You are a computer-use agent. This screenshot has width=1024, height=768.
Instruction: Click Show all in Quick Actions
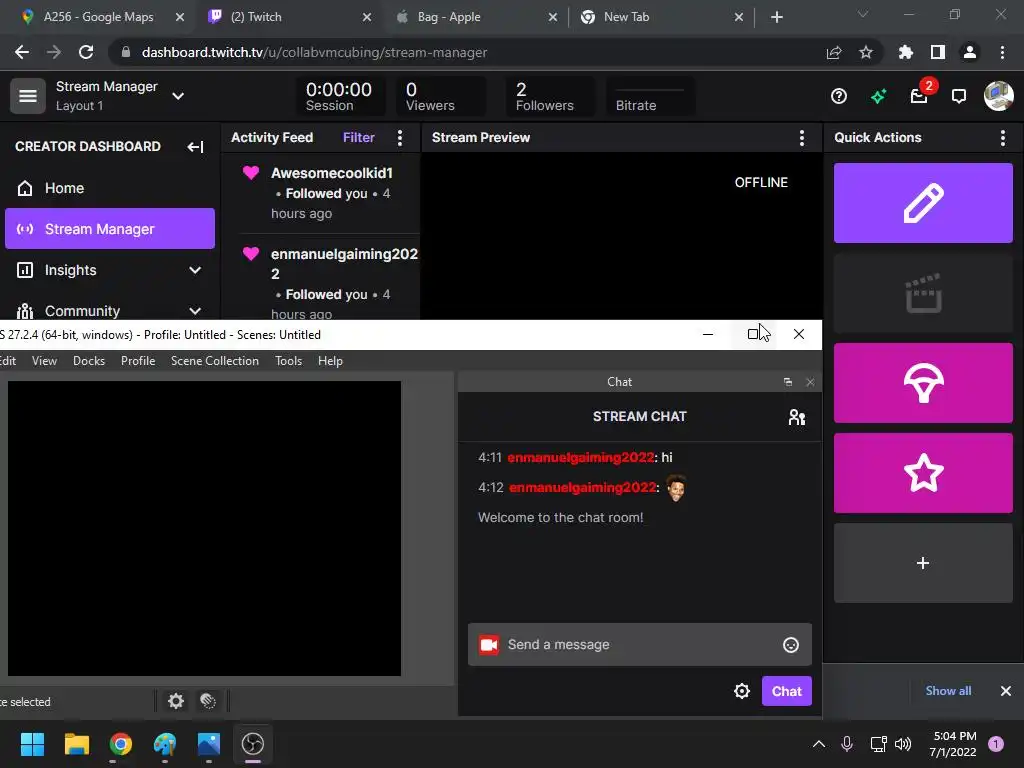[x=948, y=691]
